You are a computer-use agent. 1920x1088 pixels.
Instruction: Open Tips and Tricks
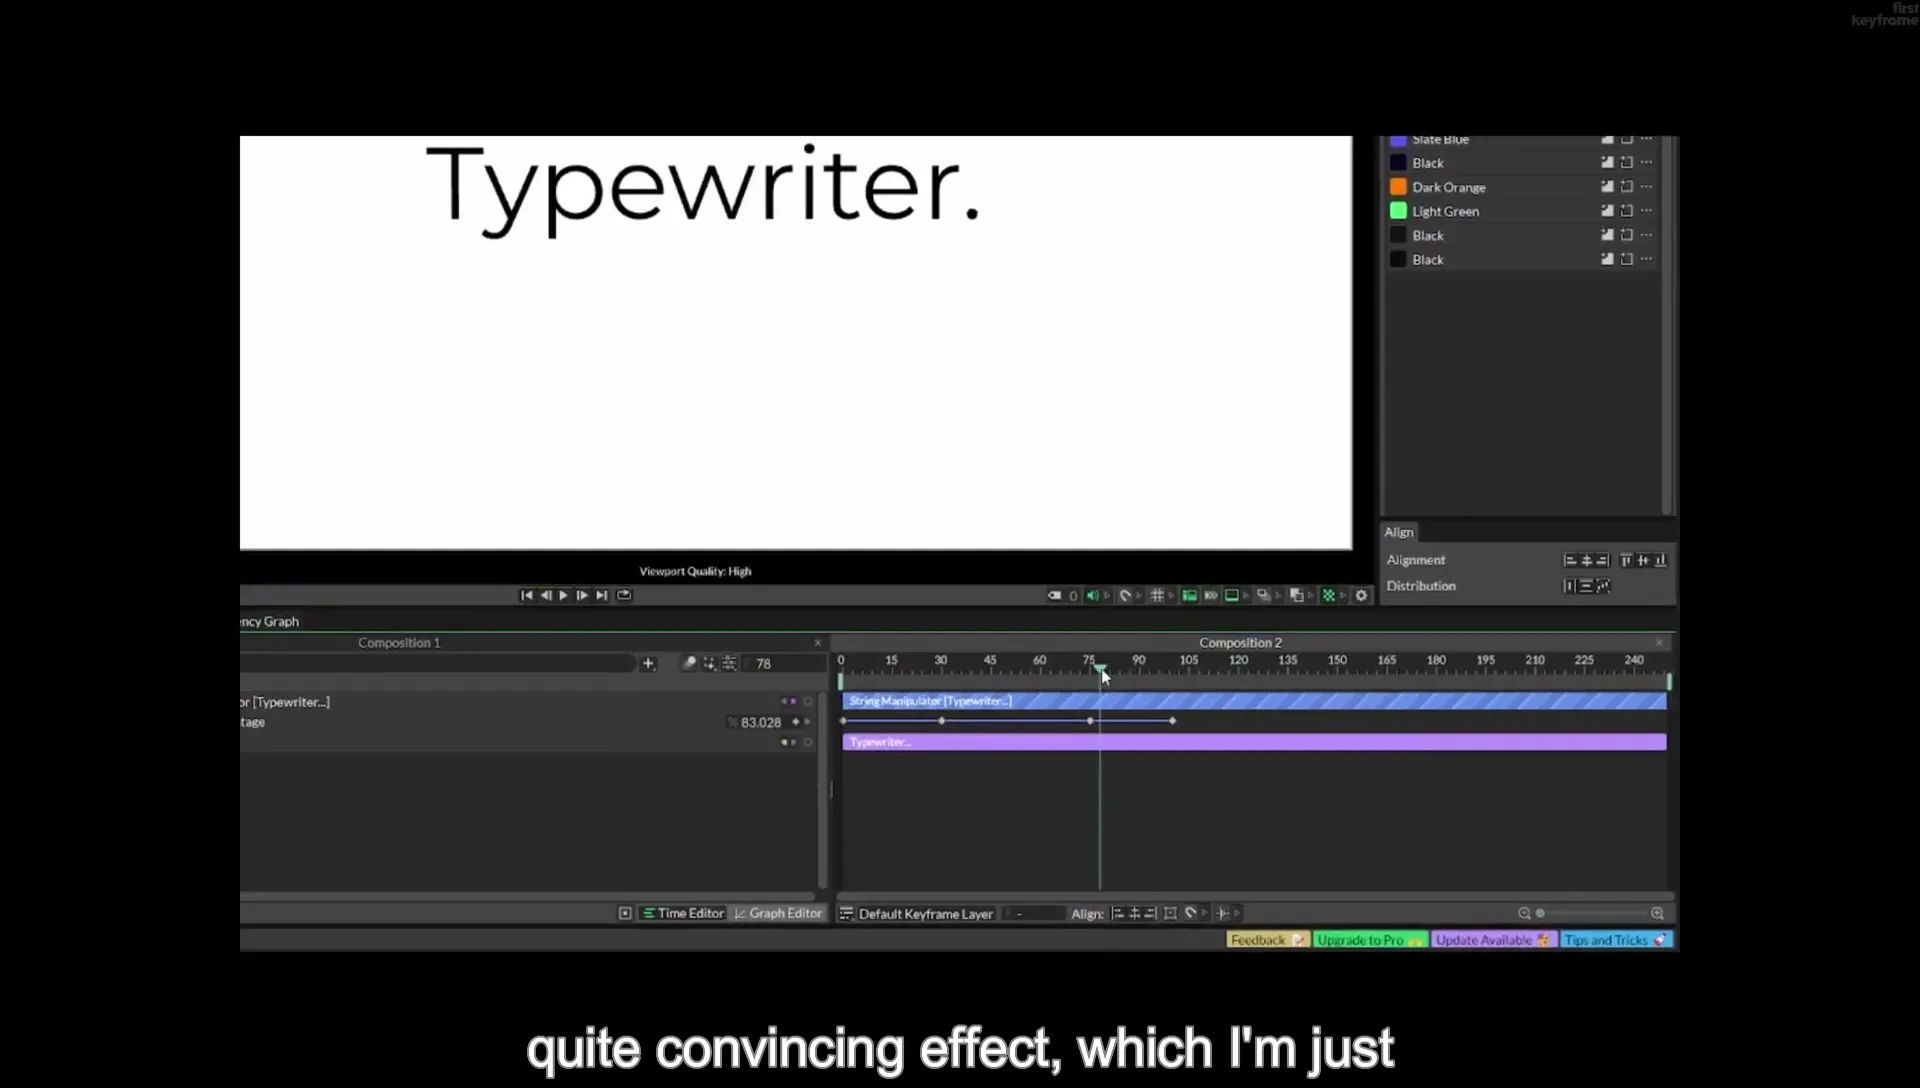pos(1616,940)
